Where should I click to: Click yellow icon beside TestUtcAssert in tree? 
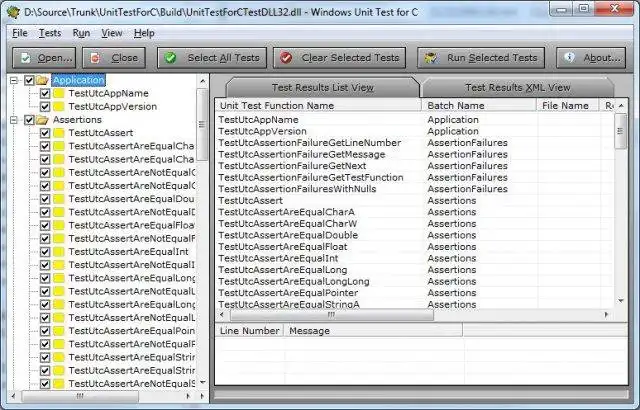(x=59, y=133)
